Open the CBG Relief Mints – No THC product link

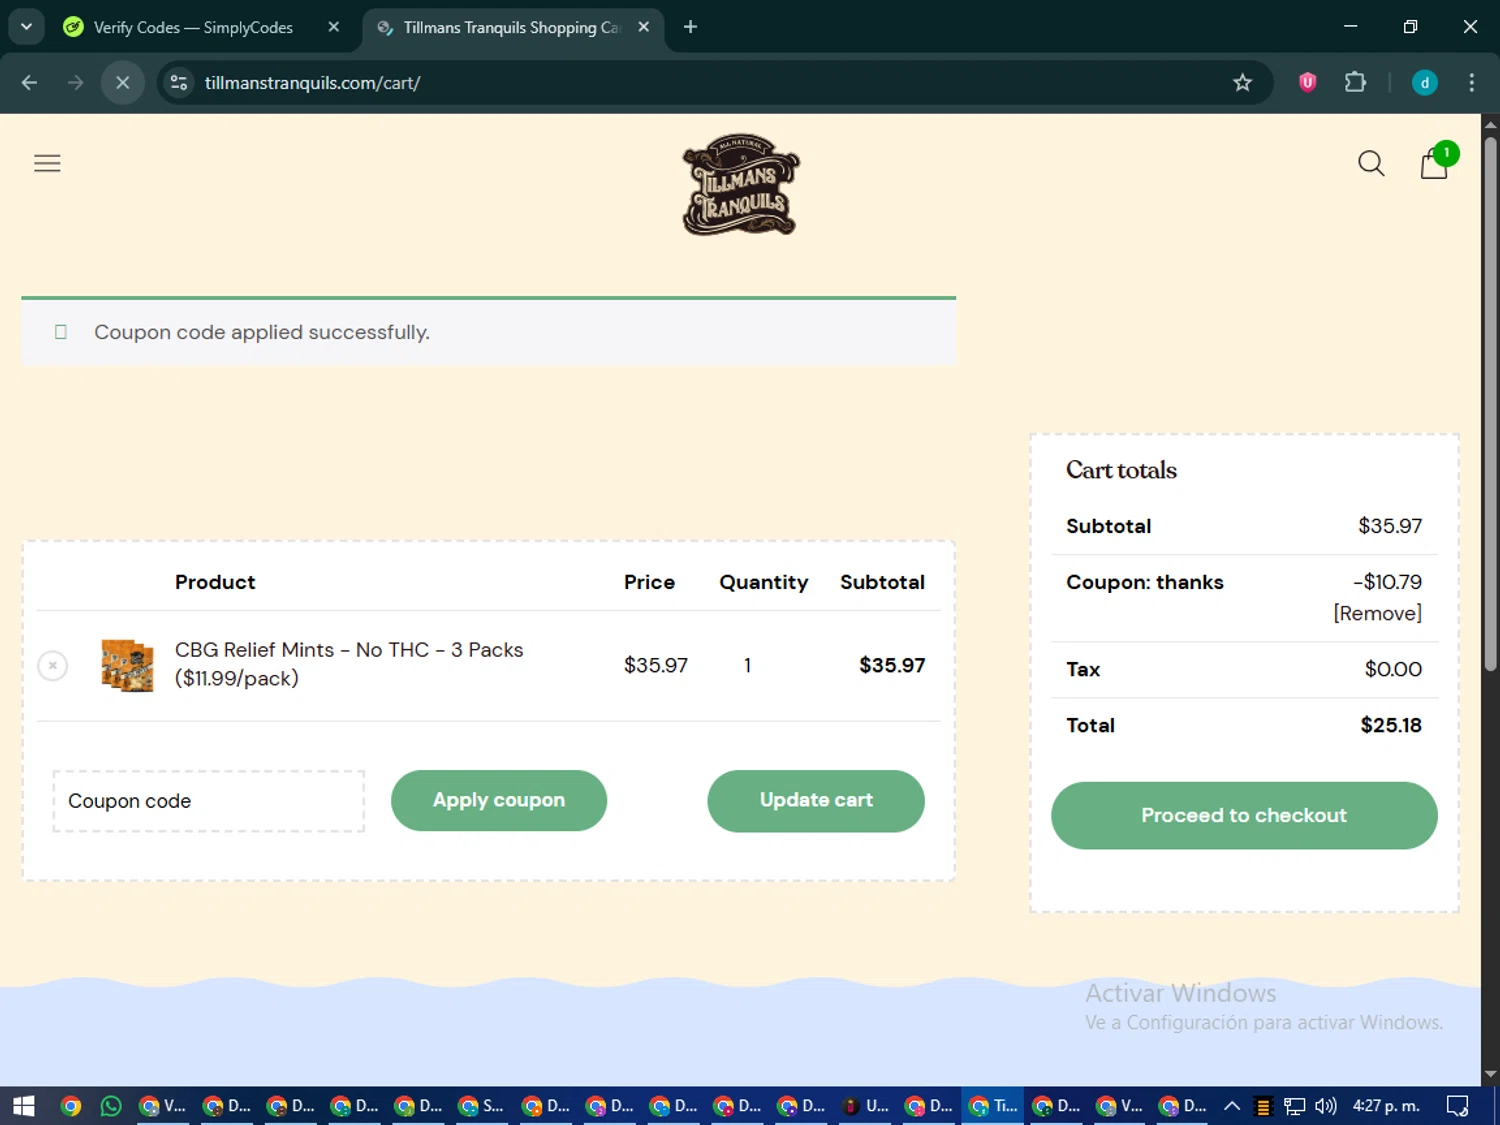[x=349, y=664]
